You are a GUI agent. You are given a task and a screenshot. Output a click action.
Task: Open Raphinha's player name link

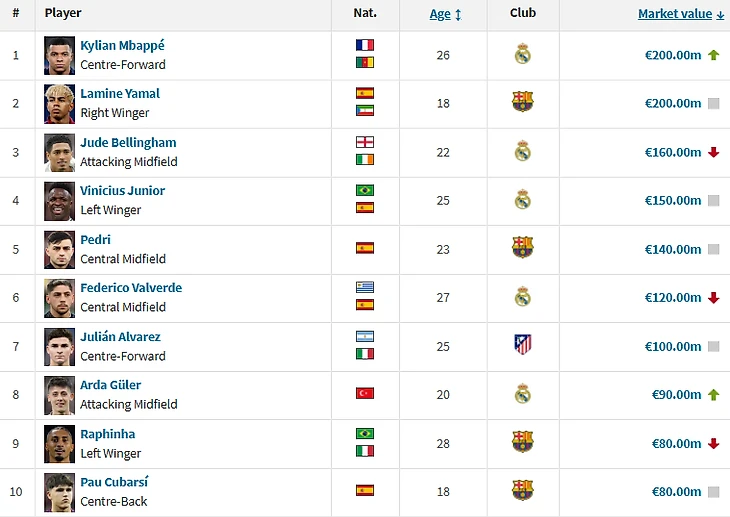107,434
